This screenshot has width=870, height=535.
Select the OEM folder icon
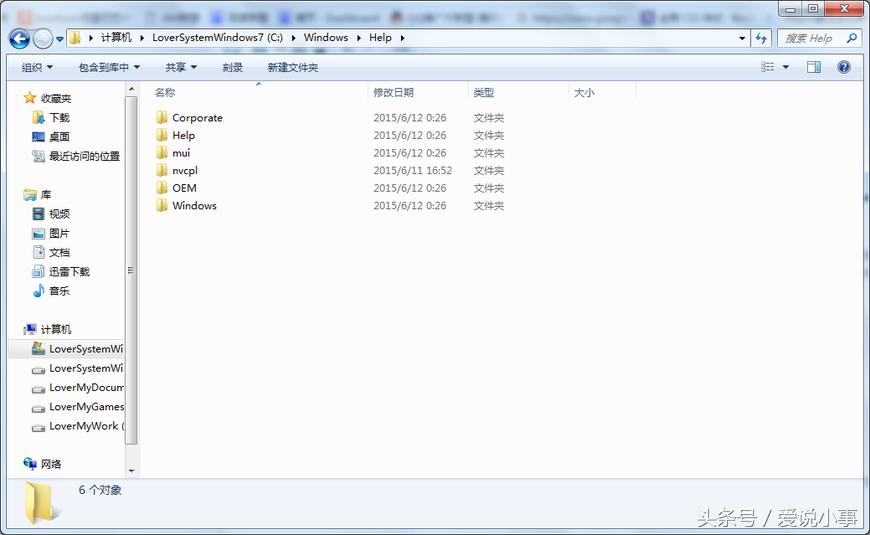point(161,188)
